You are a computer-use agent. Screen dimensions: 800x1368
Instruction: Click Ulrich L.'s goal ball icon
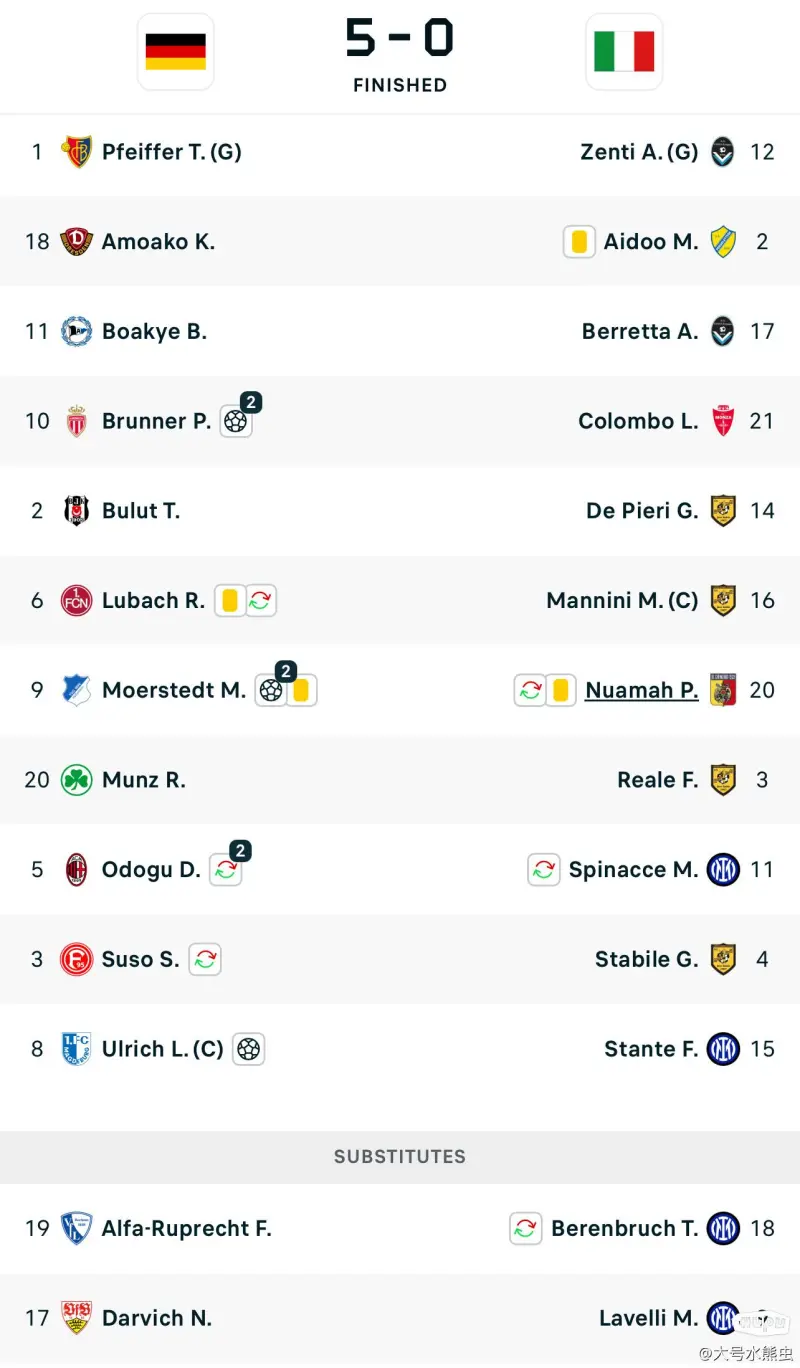click(249, 1049)
